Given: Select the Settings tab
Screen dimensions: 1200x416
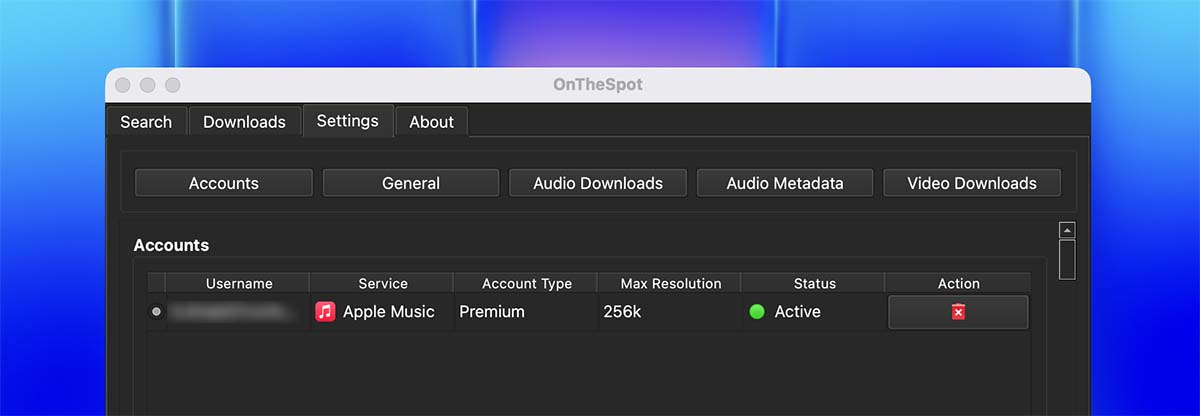Looking at the screenshot, I should (347, 121).
